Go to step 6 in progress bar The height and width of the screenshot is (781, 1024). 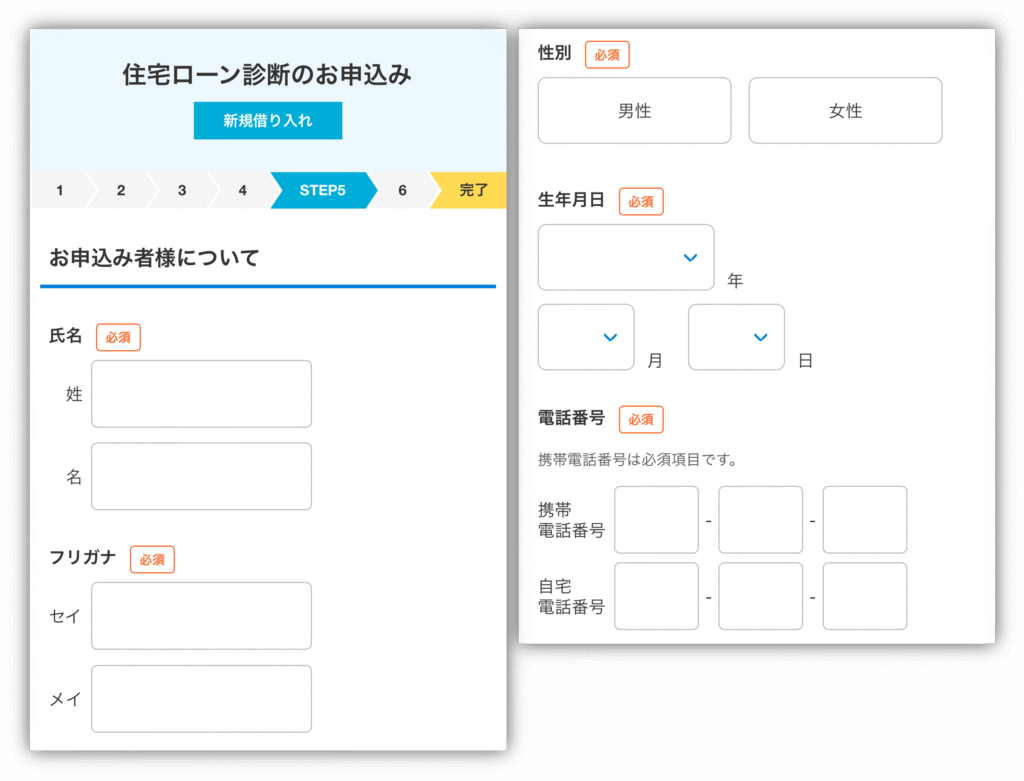click(x=402, y=190)
